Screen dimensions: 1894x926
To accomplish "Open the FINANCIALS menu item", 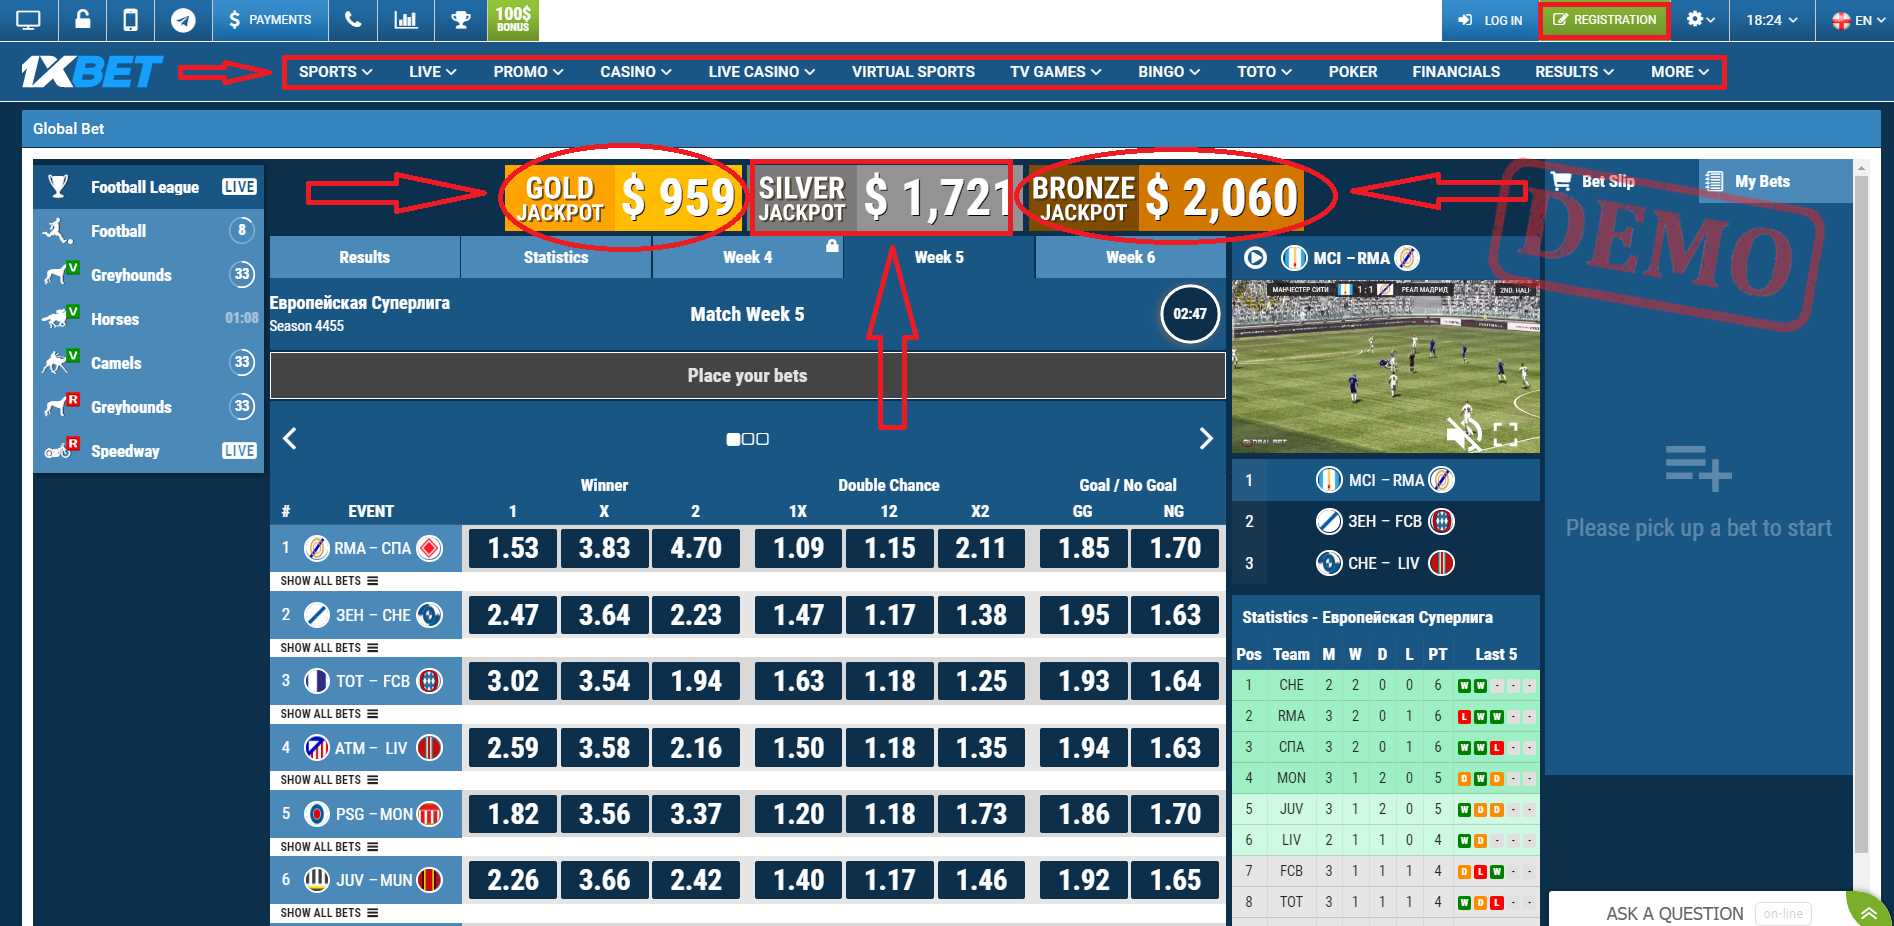I will pyautogui.click(x=1455, y=72).
